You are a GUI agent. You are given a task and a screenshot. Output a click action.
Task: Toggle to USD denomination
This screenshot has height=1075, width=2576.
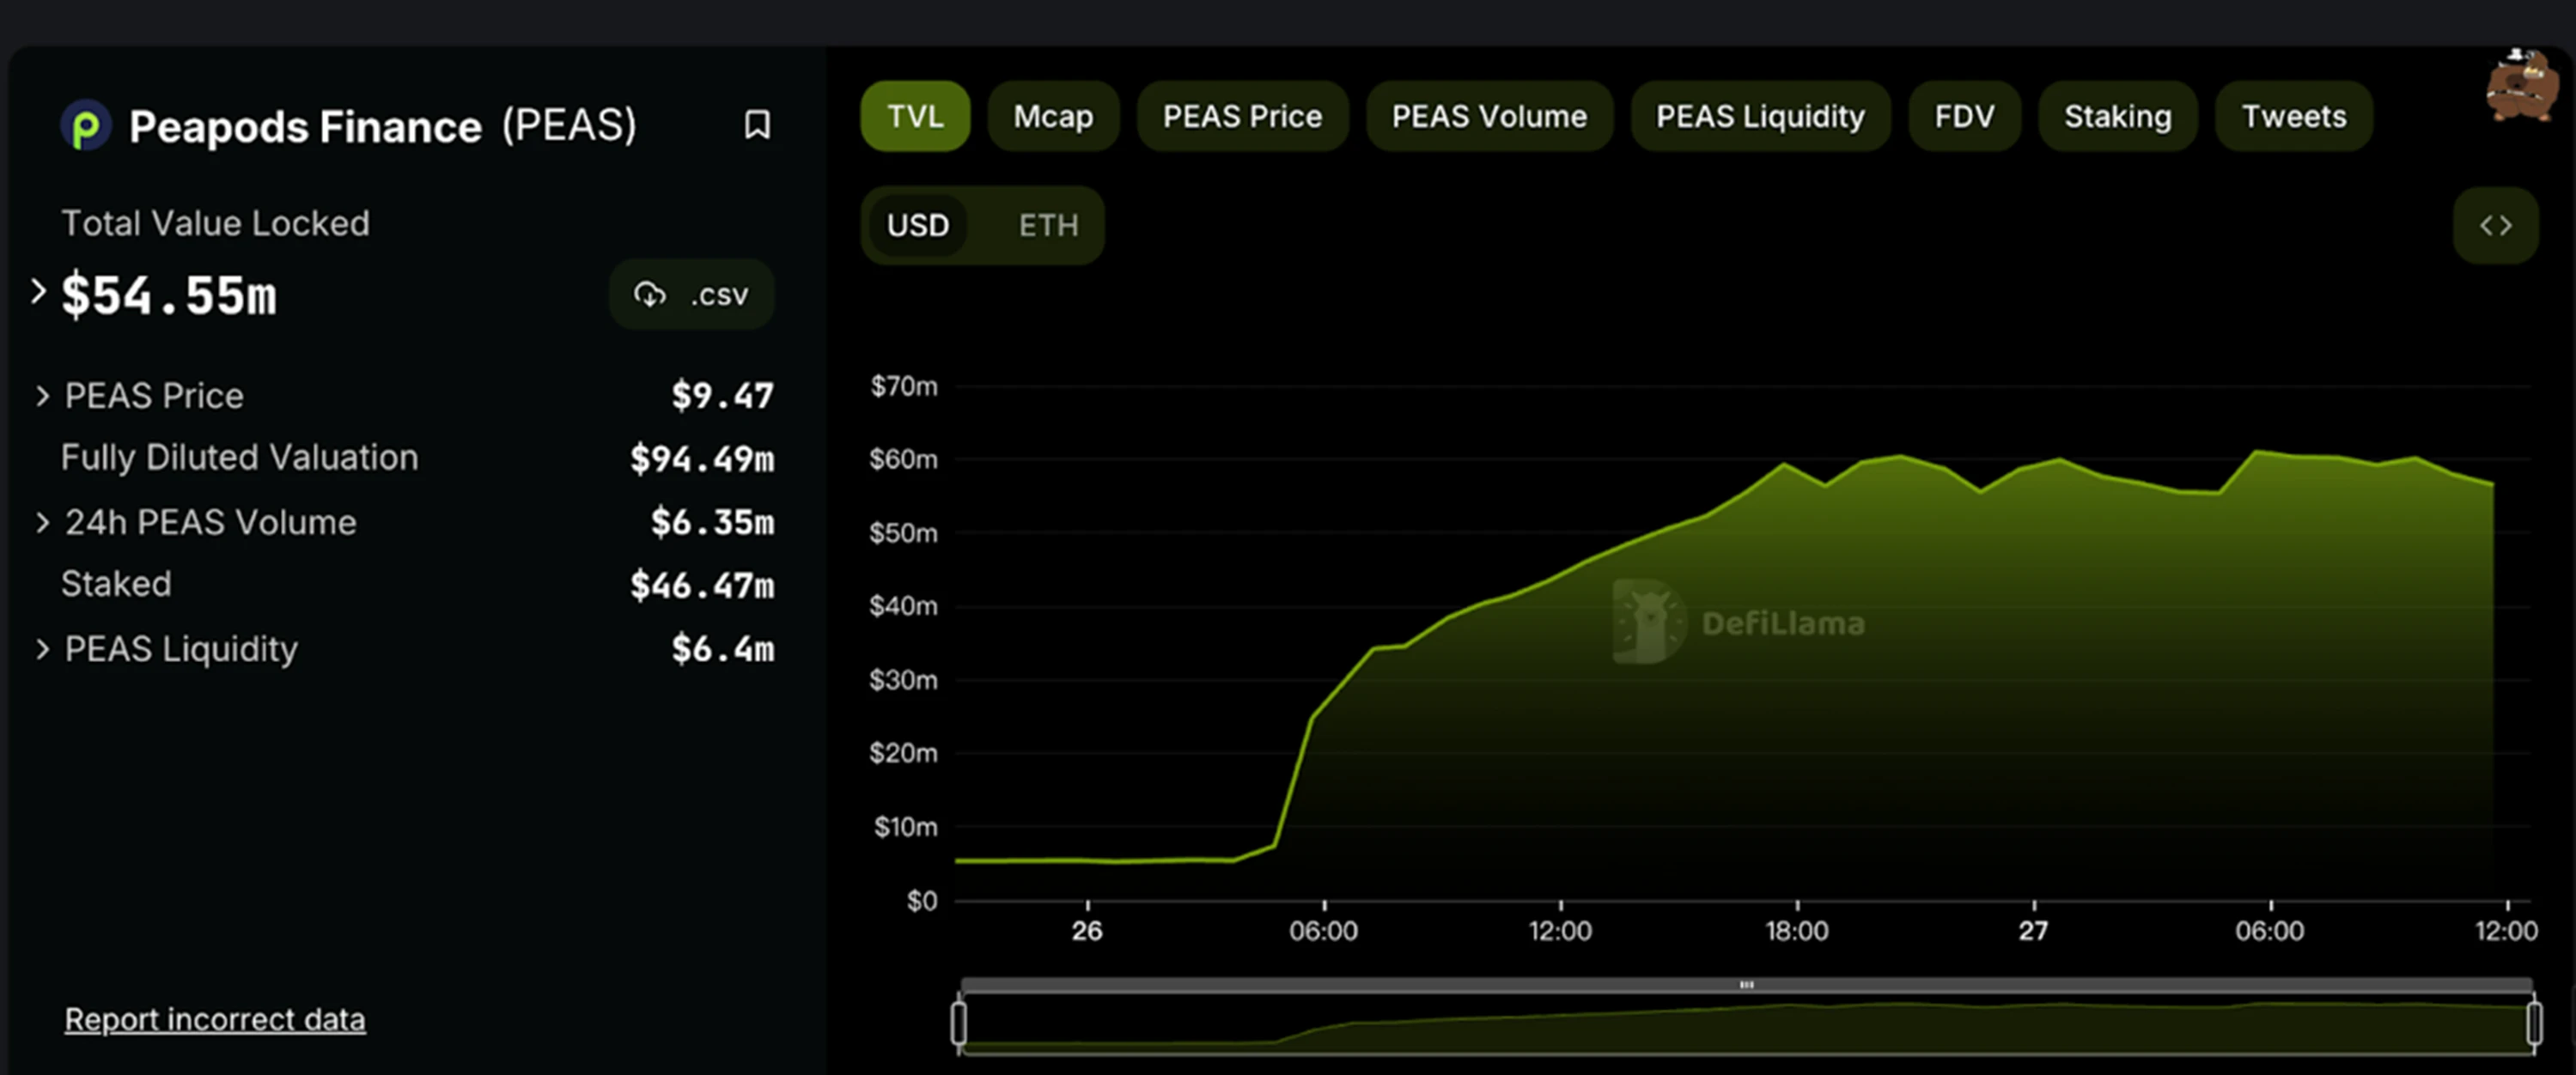[917, 225]
